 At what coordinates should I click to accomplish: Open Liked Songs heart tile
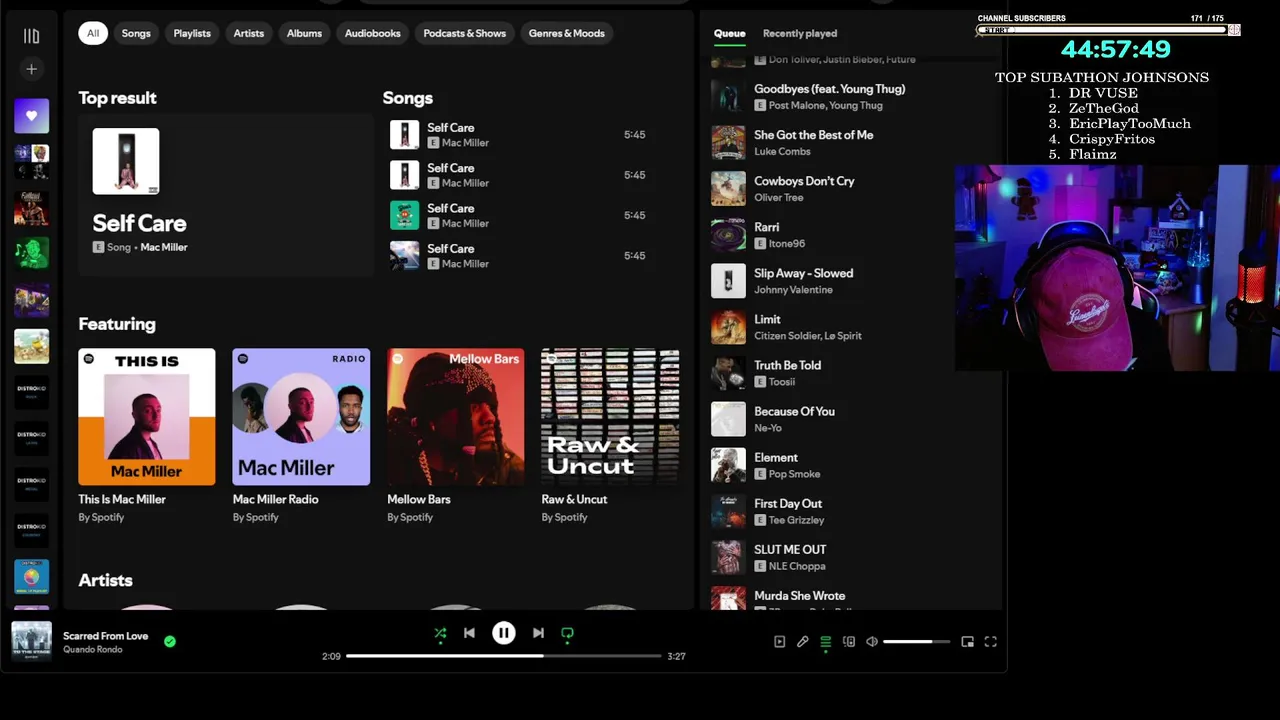(31, 116)
